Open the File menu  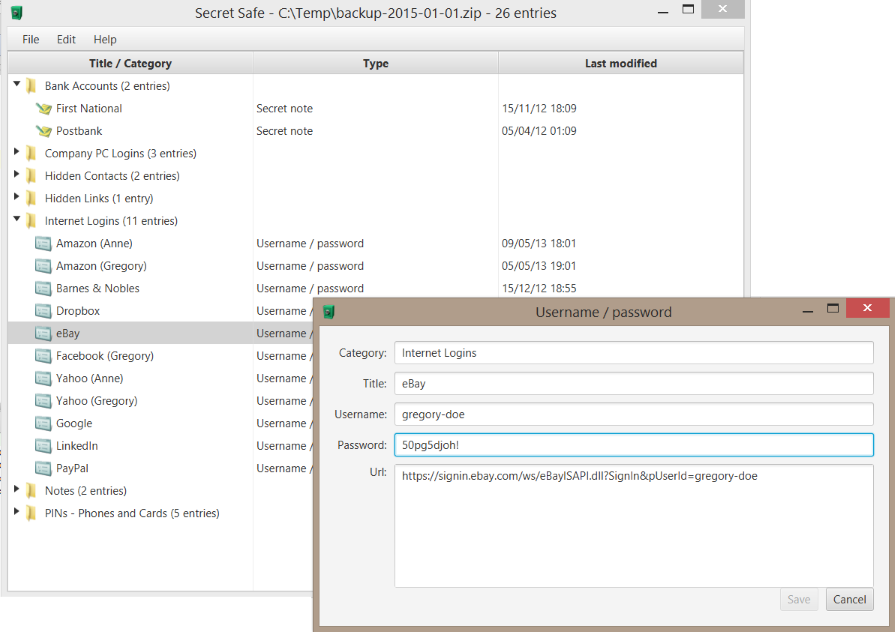[x=31, y=39]
